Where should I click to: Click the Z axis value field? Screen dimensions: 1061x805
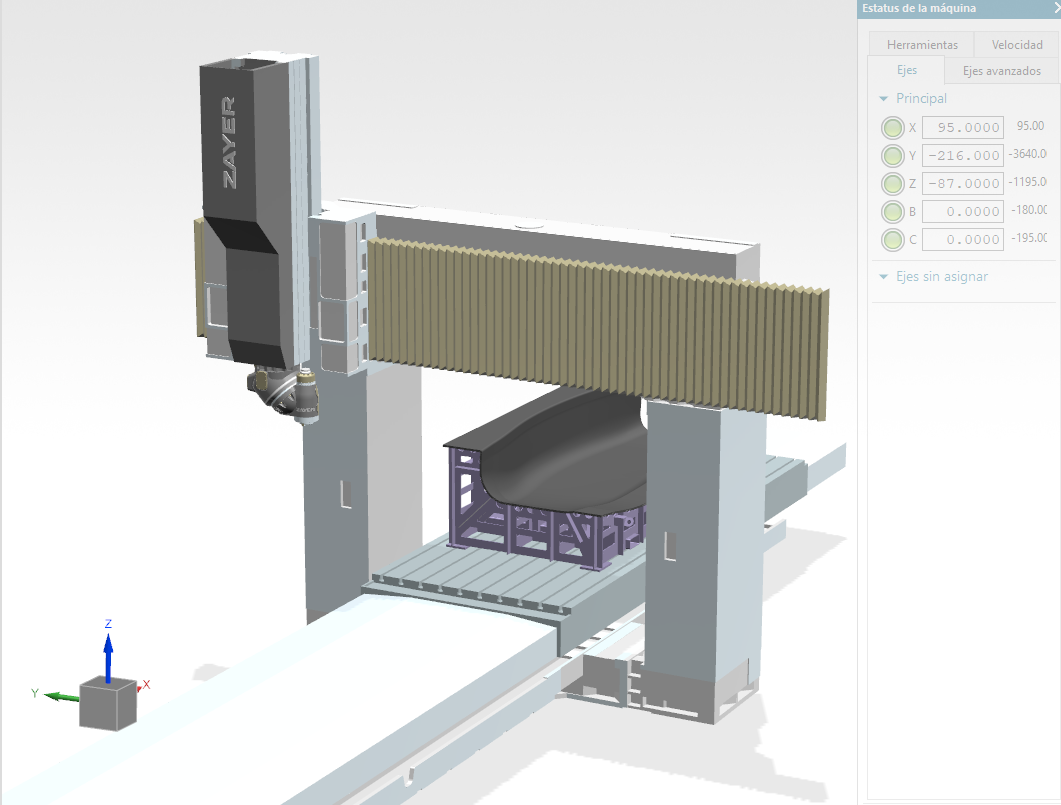coord(962,184)
